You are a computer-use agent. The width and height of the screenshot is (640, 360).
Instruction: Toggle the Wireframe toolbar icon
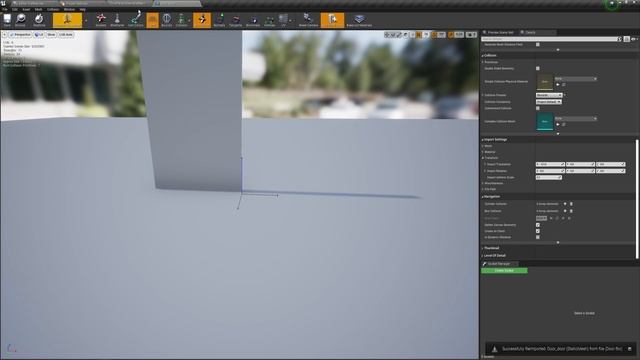pos(117,20)
